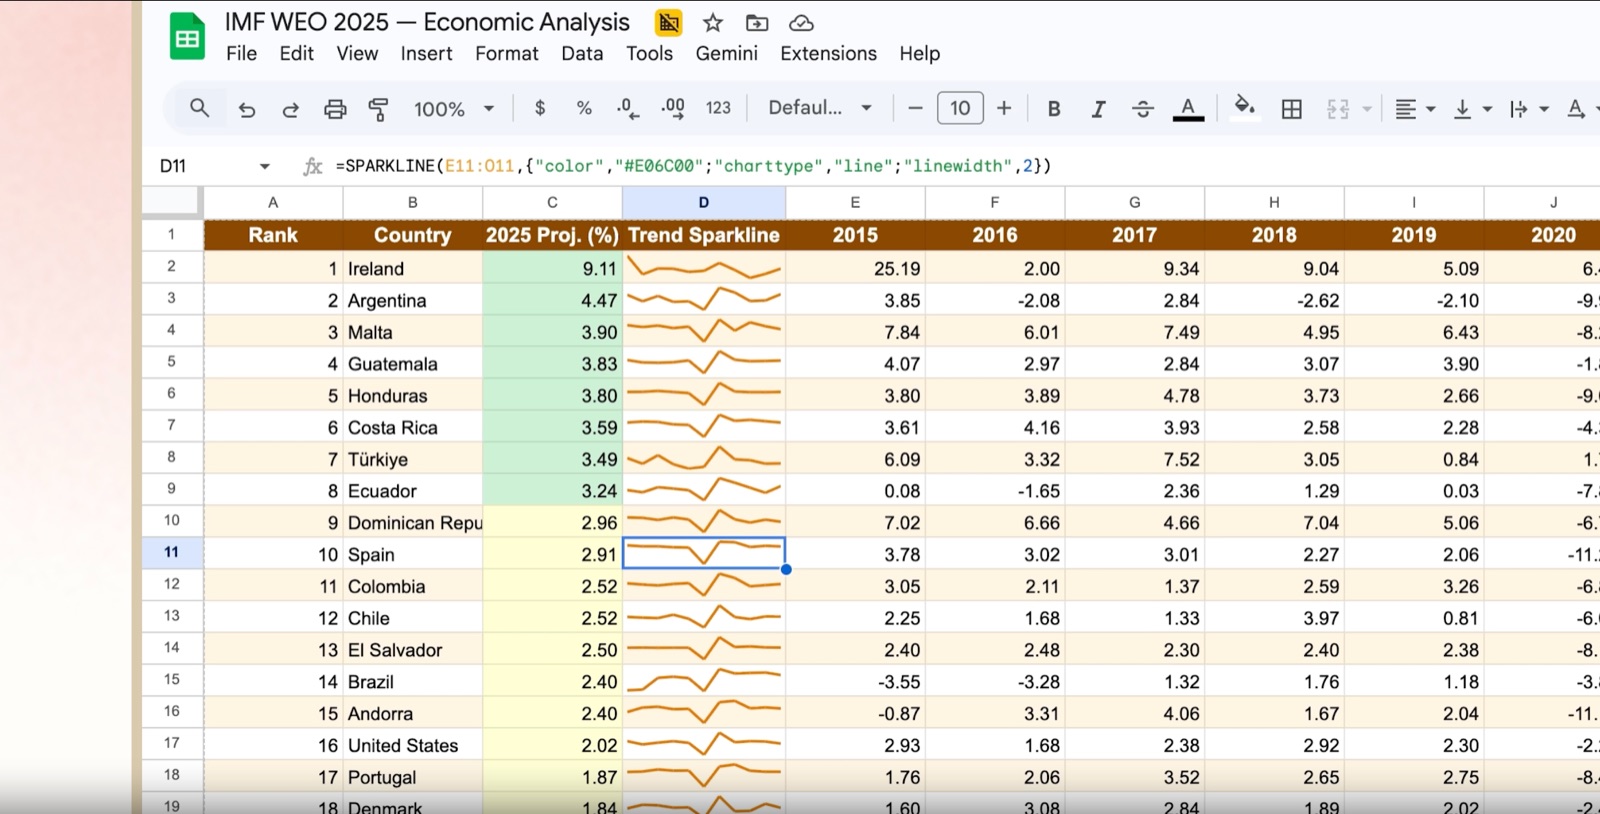Select the Trend Sparkline header cell
The image size is (1600, 814).
[703, 235]
